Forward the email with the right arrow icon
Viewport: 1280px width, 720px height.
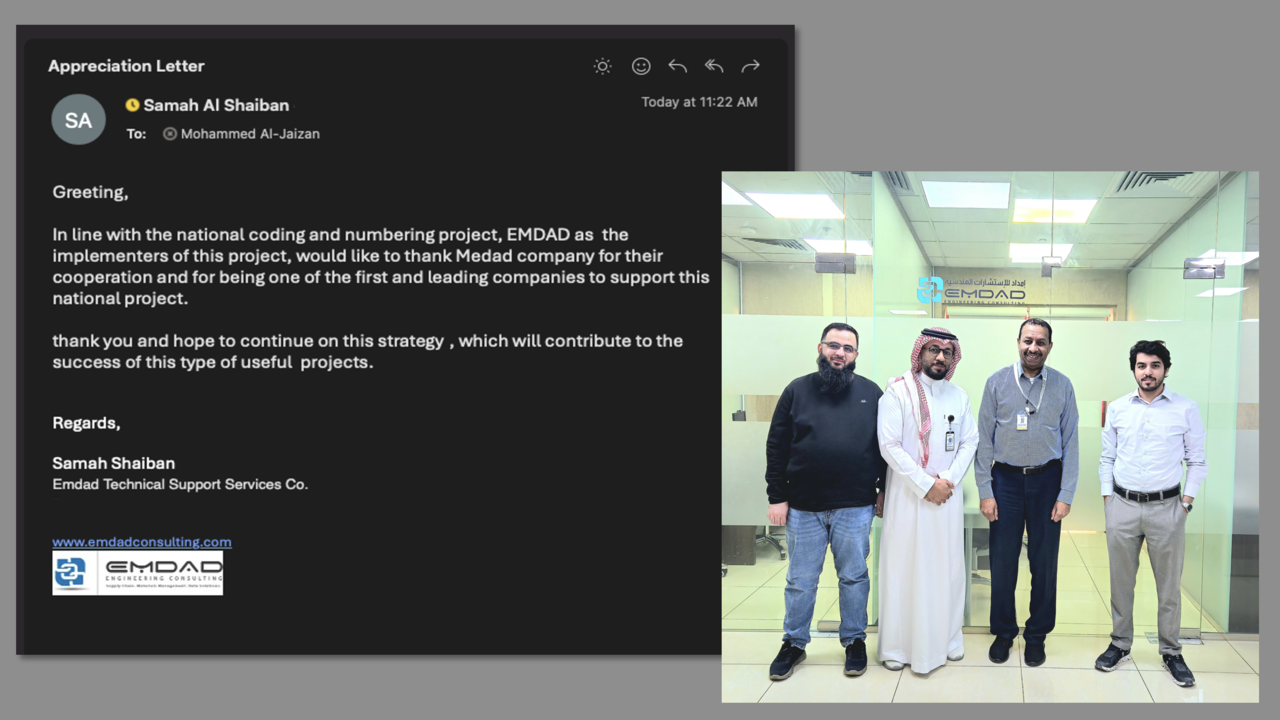(750, 66)
